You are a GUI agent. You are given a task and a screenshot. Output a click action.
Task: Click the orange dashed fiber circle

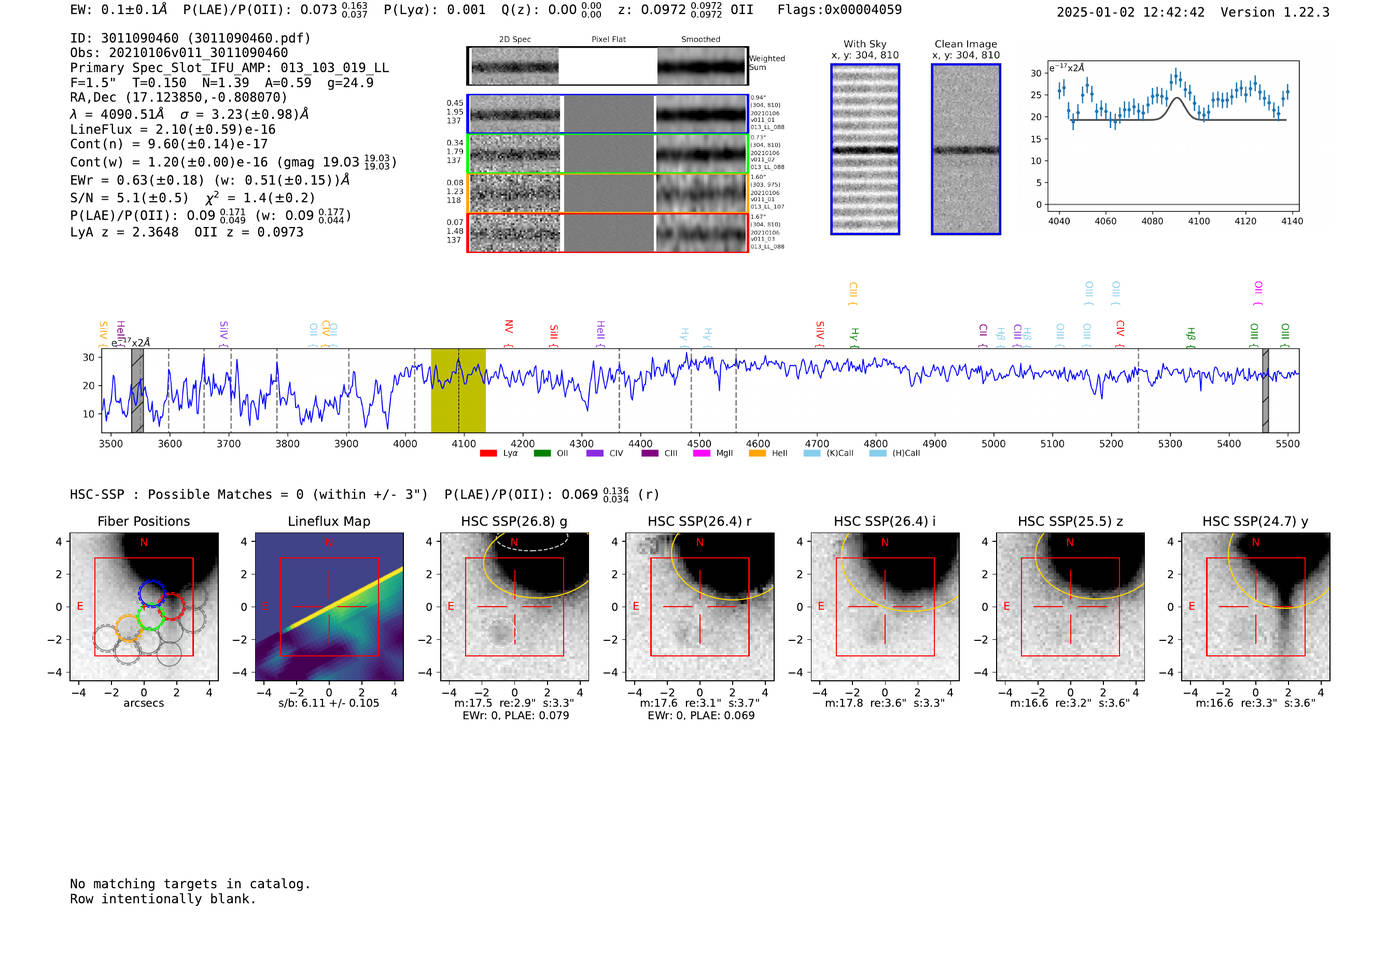click(129, 627)
